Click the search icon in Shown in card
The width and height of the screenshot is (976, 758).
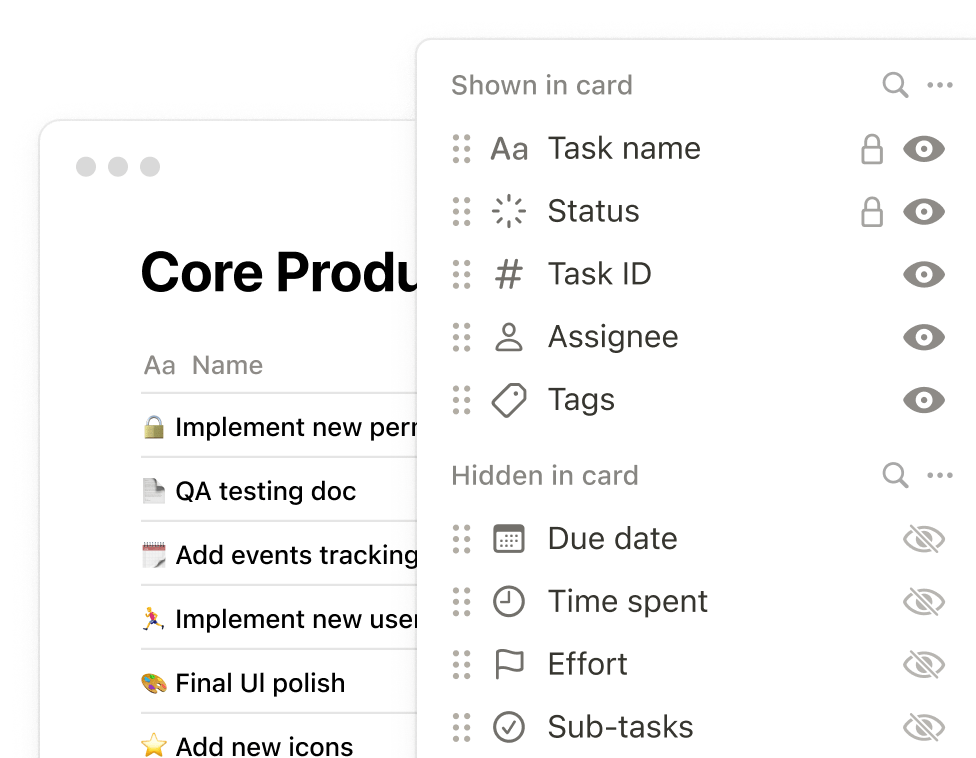pos(895,85)
